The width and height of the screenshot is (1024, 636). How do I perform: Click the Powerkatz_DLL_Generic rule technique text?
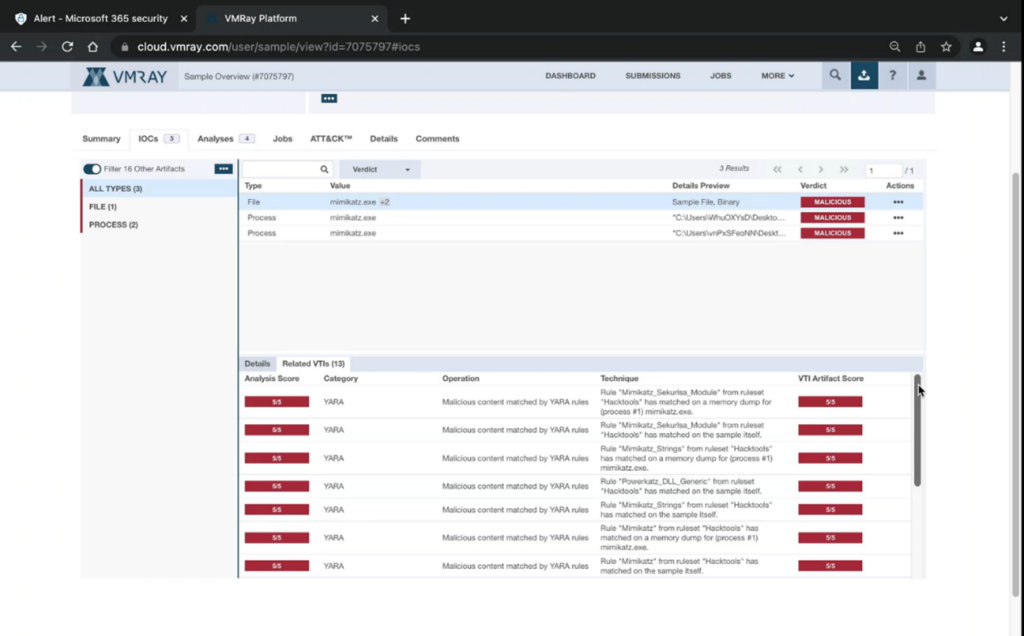coord(681,486)
